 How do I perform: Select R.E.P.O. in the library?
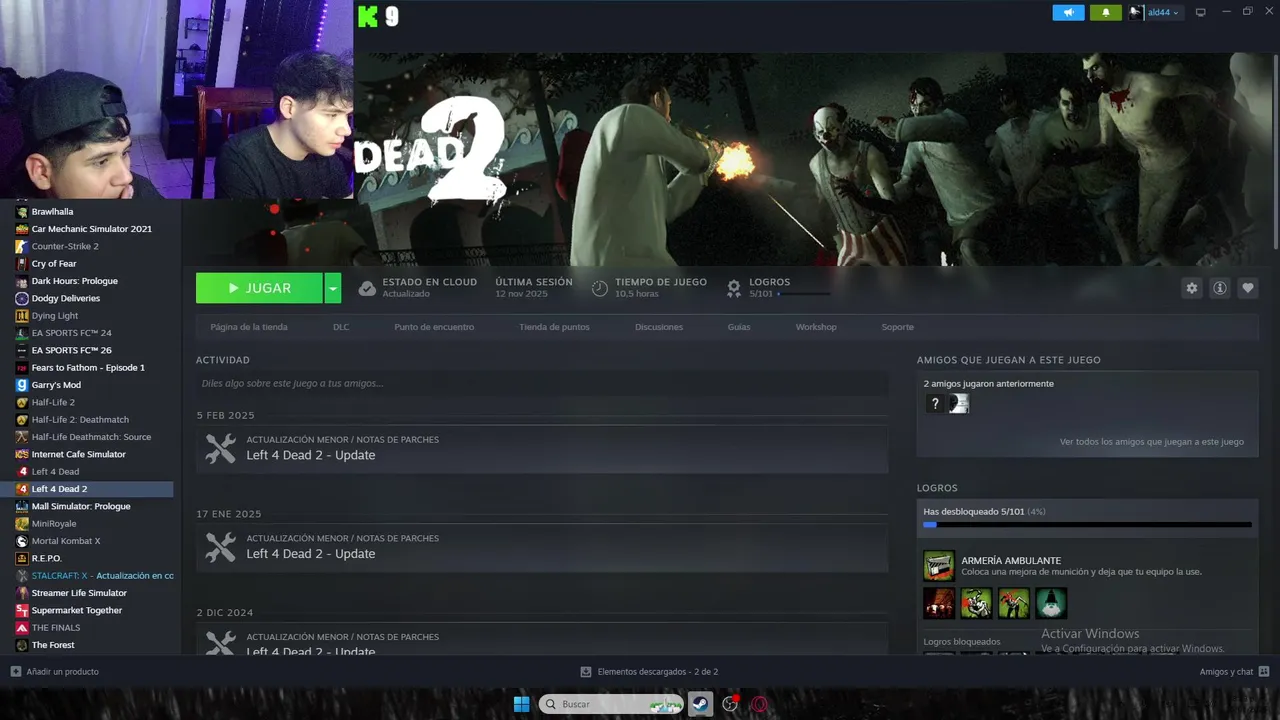(46, 558)
